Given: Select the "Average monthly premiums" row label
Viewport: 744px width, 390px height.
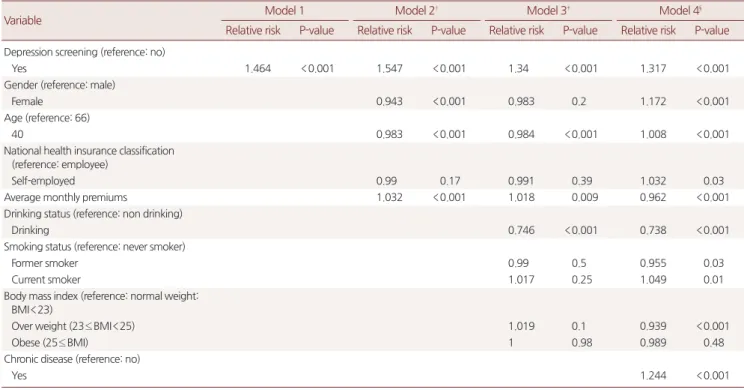Looking at the screenshot, I should pyautogui.click(x=65, y=197).
